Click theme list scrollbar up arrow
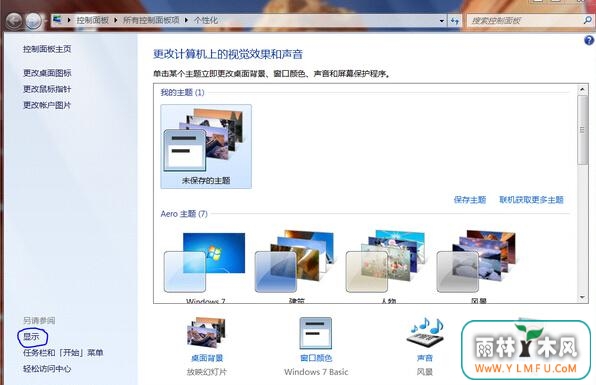 [x=582, y=90]
